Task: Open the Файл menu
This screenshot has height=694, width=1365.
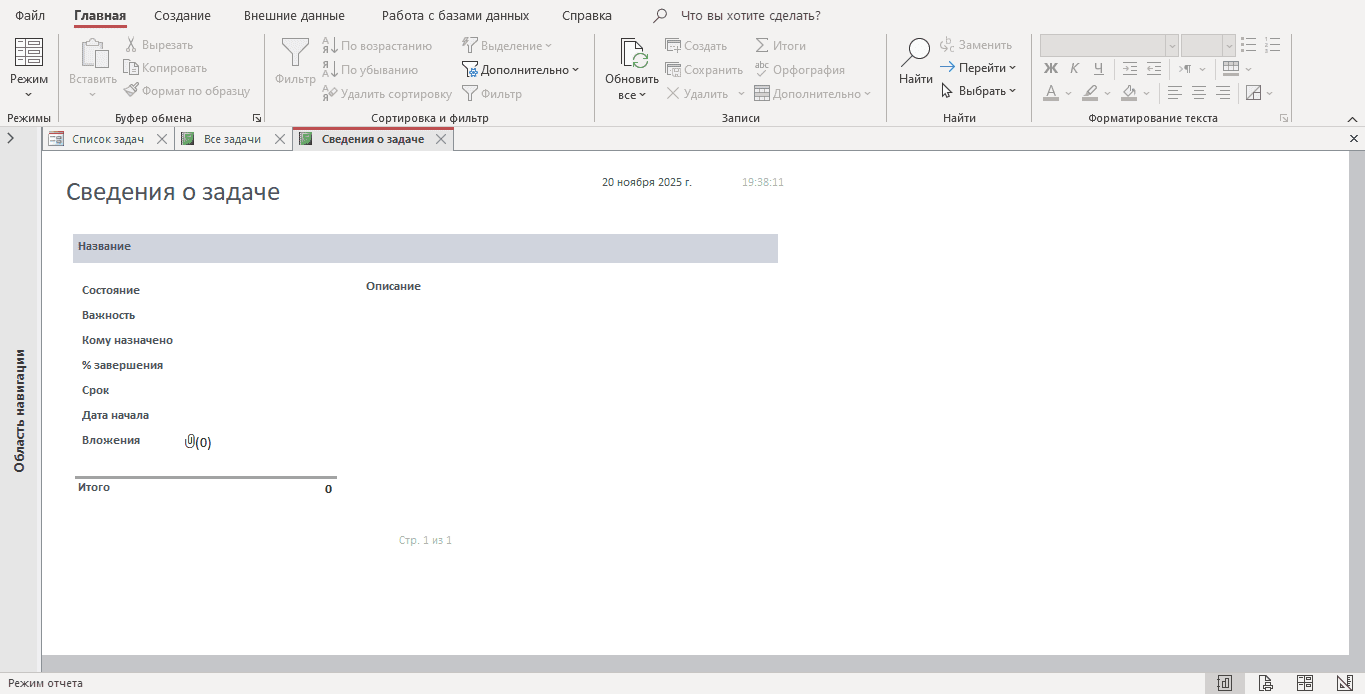Action: point(30,16)
